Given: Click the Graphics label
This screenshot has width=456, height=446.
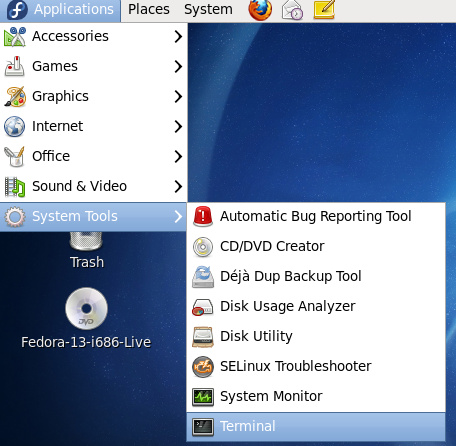Looking at the screenshot, I should click(60, 97).
